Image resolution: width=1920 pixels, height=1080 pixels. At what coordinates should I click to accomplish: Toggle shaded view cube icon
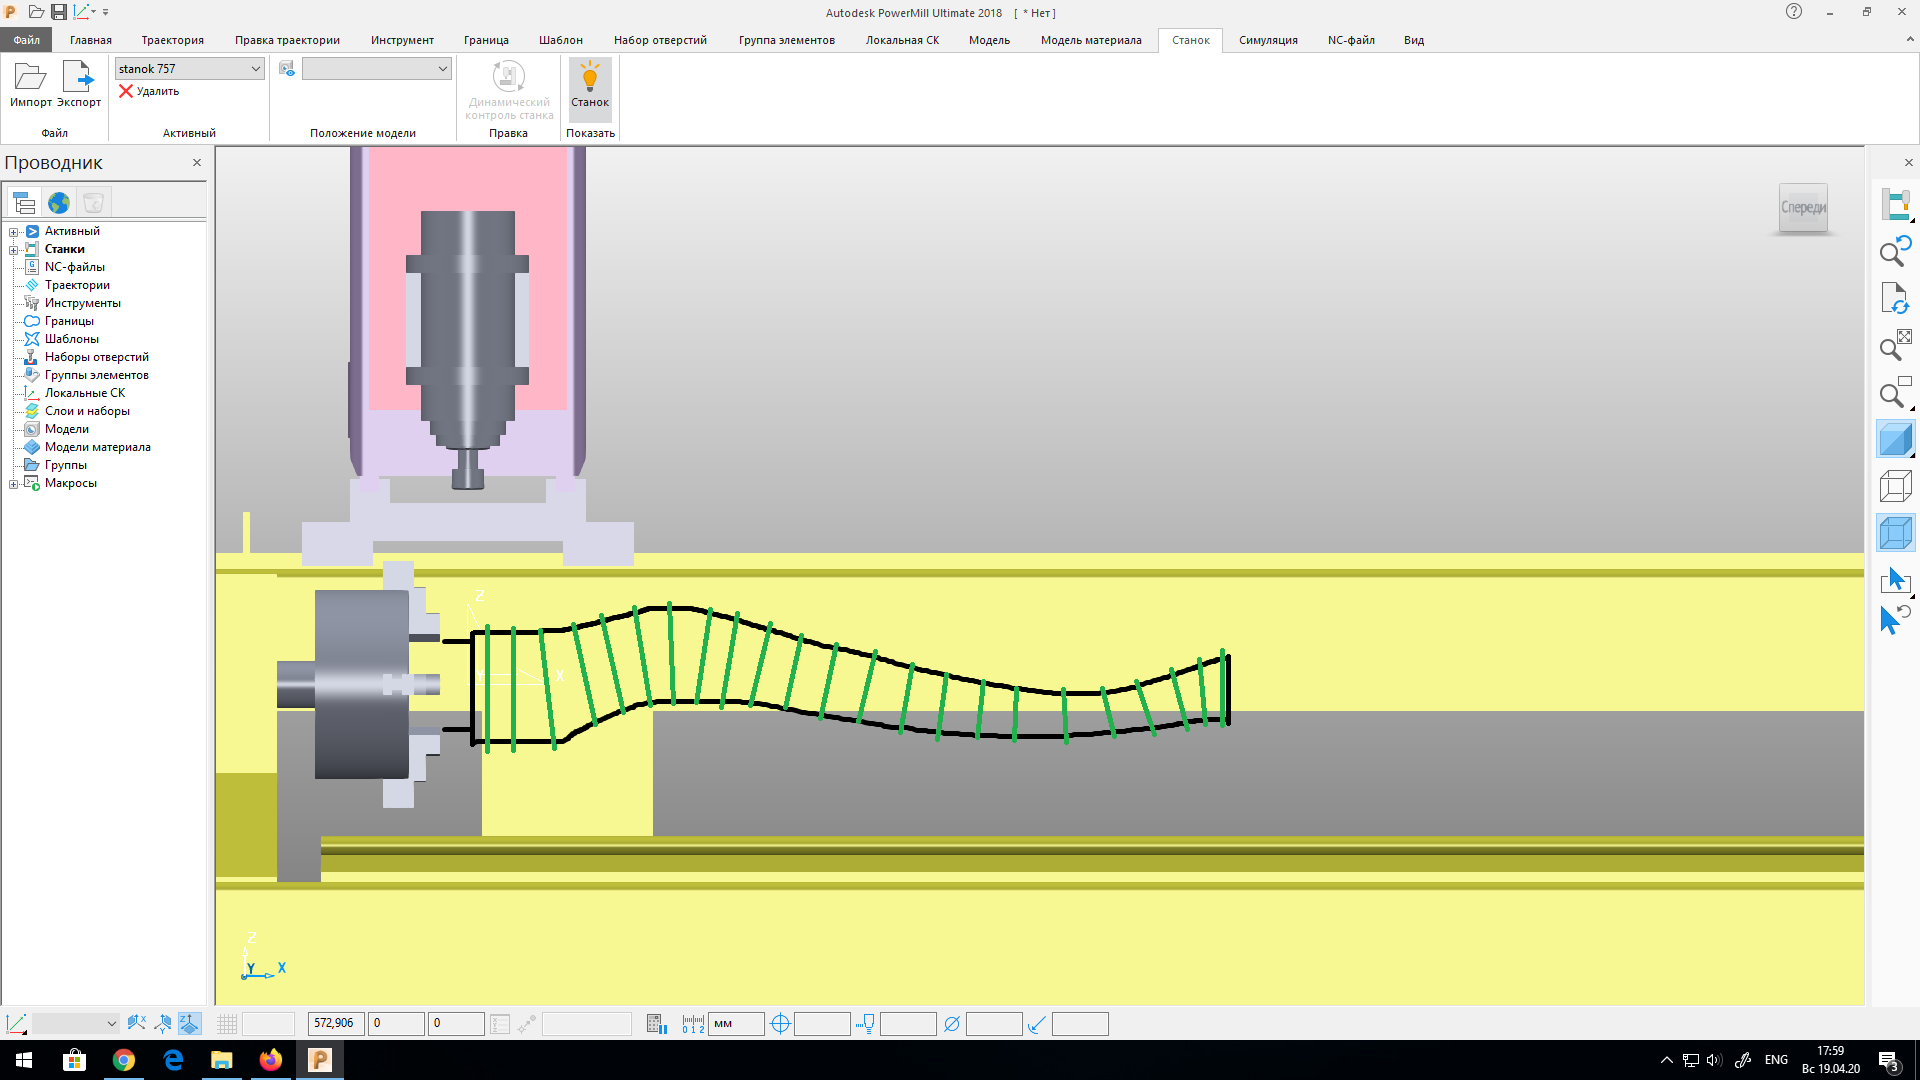point(1895,439)
